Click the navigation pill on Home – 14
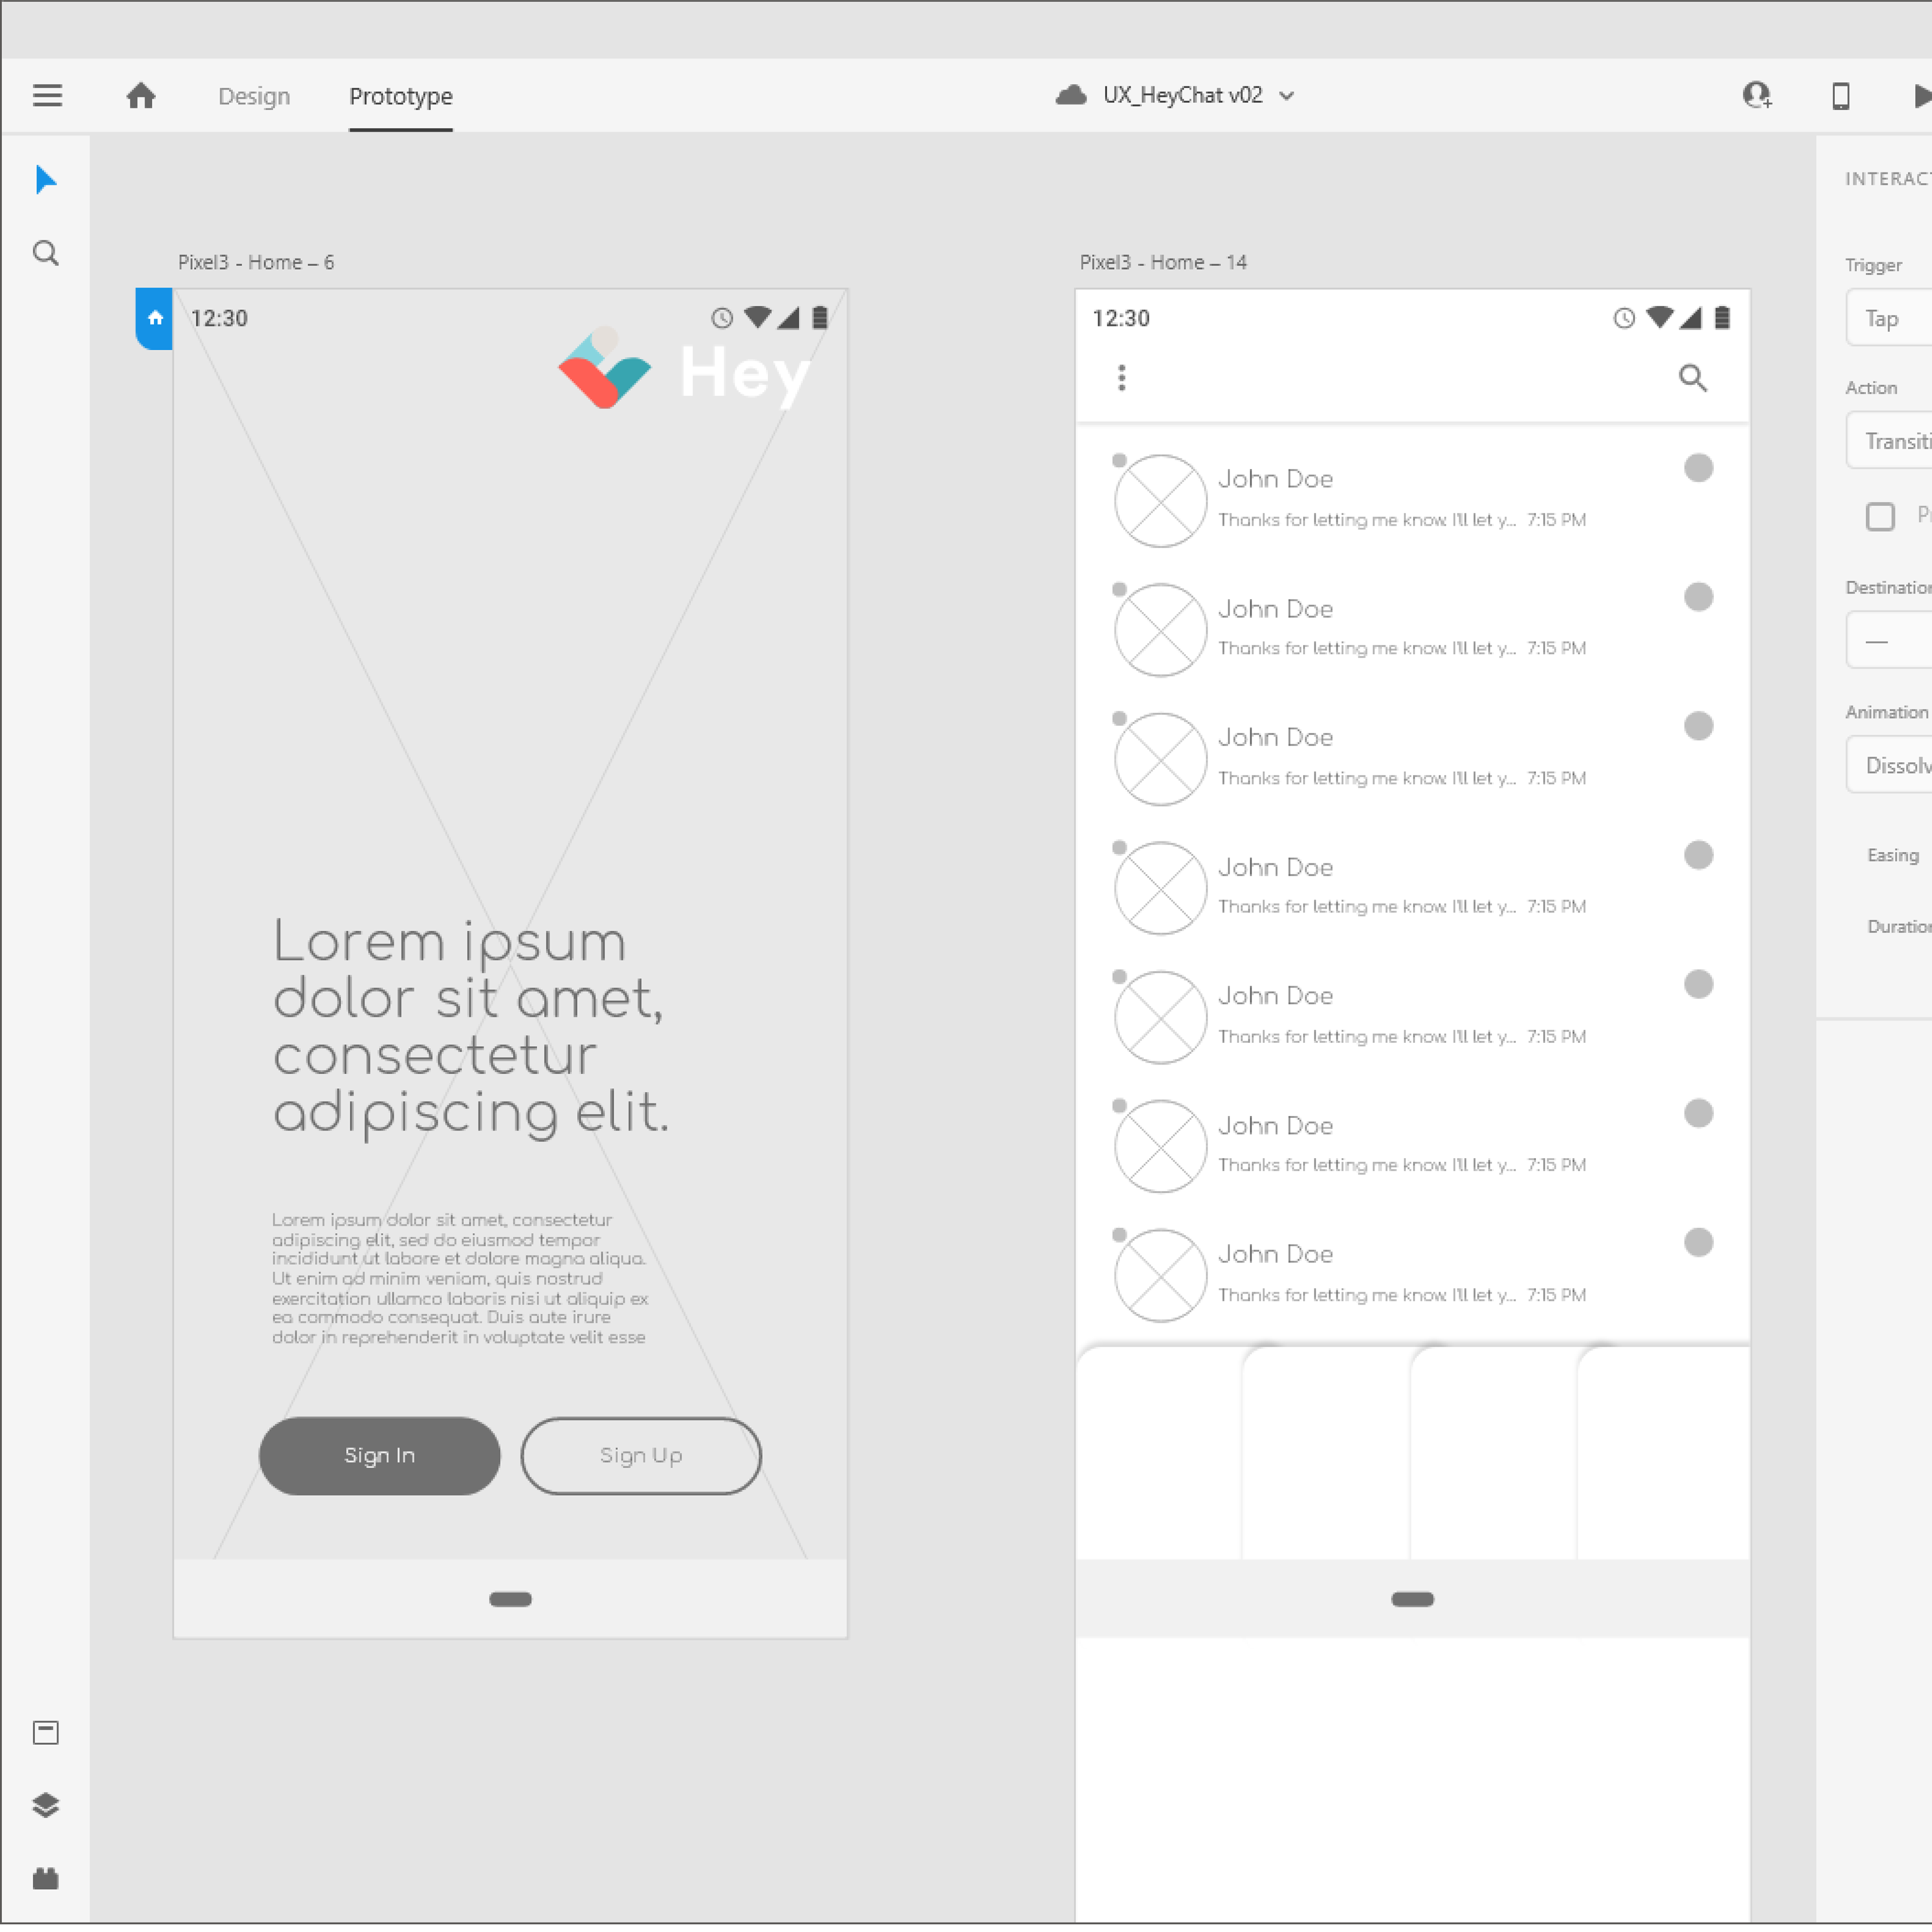1932x1932 pixels. pyautogui.click(x=1412, y=1599)
